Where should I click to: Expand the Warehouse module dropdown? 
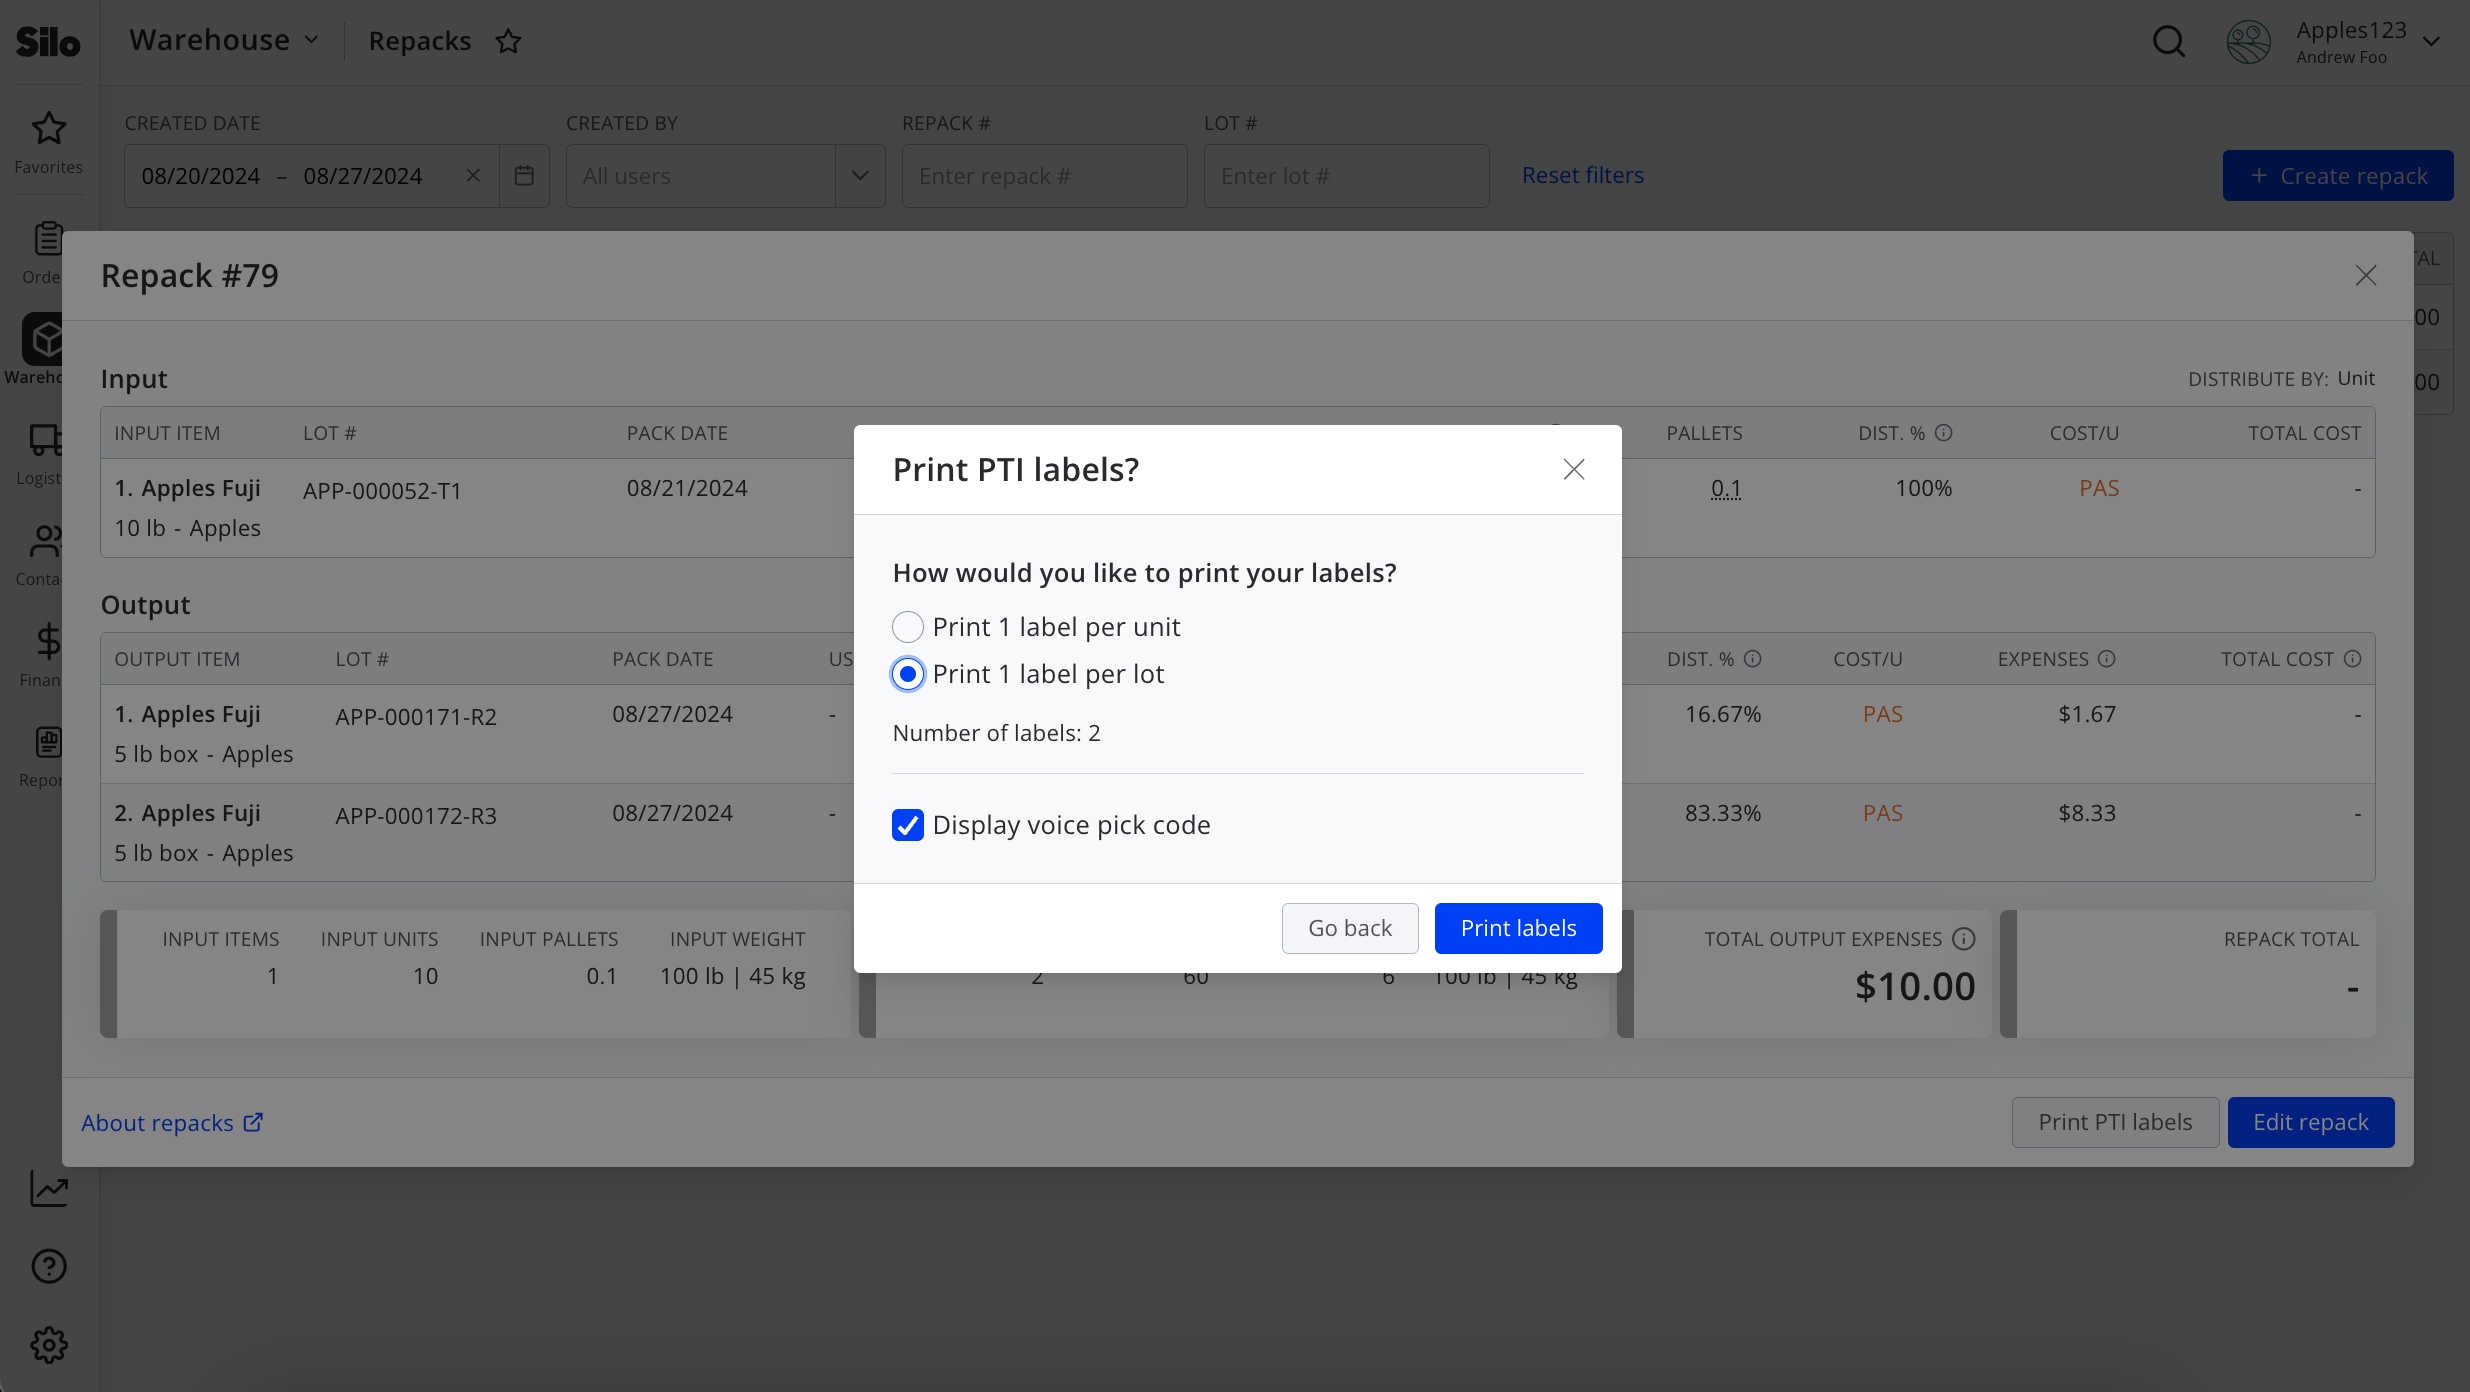(225, 40)
